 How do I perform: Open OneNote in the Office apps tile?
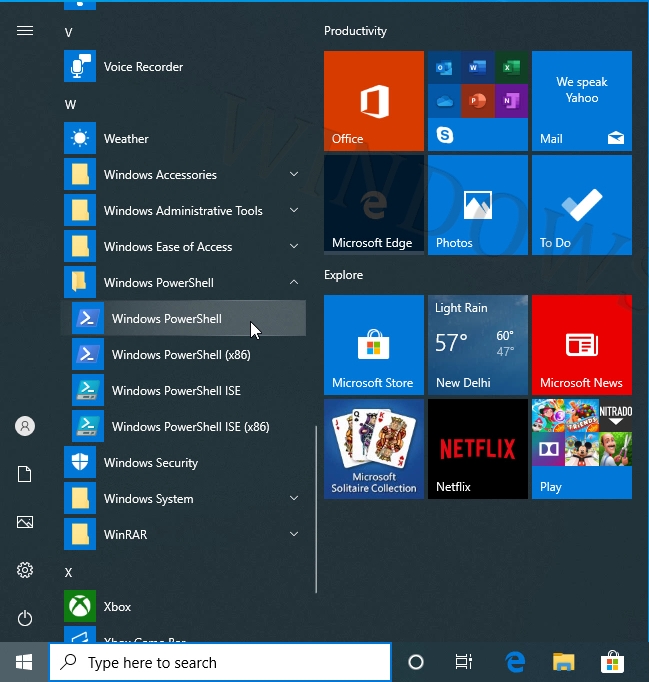511,101
